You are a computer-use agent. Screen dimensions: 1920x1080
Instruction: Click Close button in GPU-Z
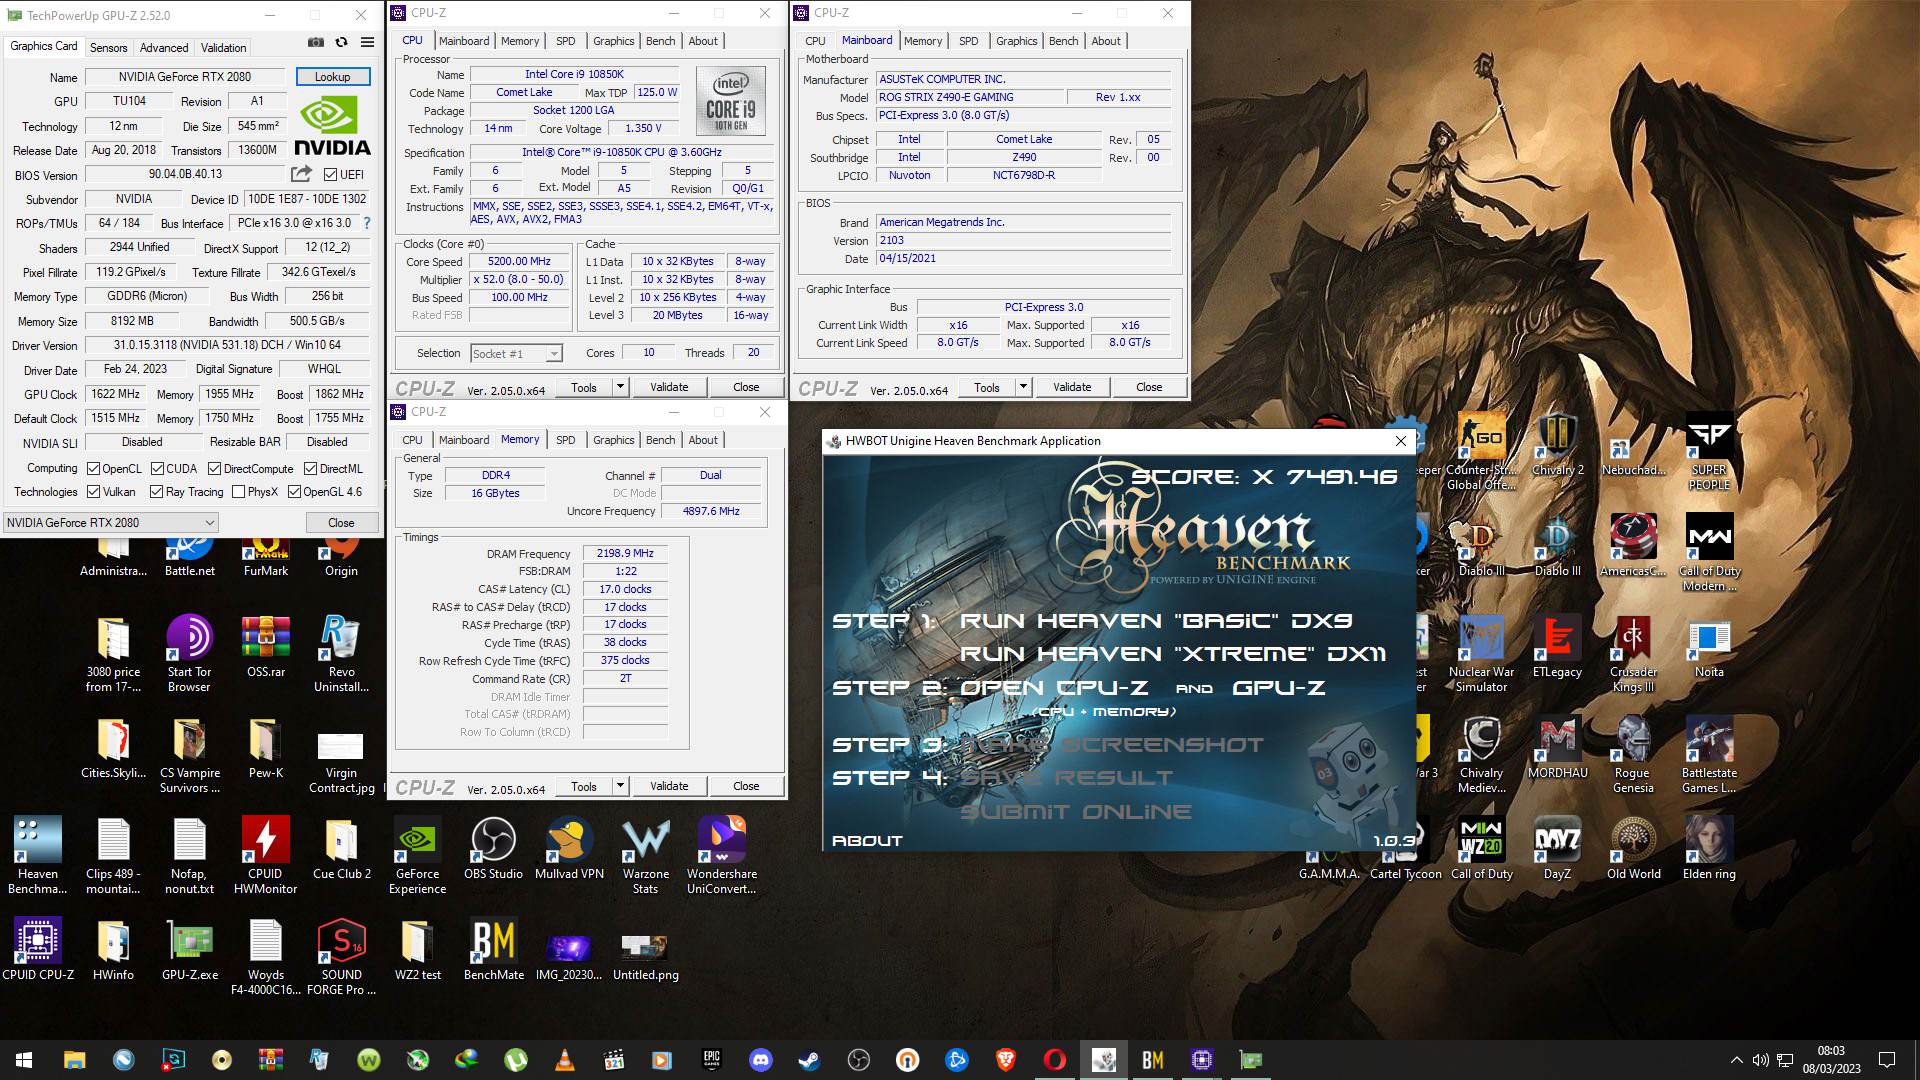(x=341, y=522)
